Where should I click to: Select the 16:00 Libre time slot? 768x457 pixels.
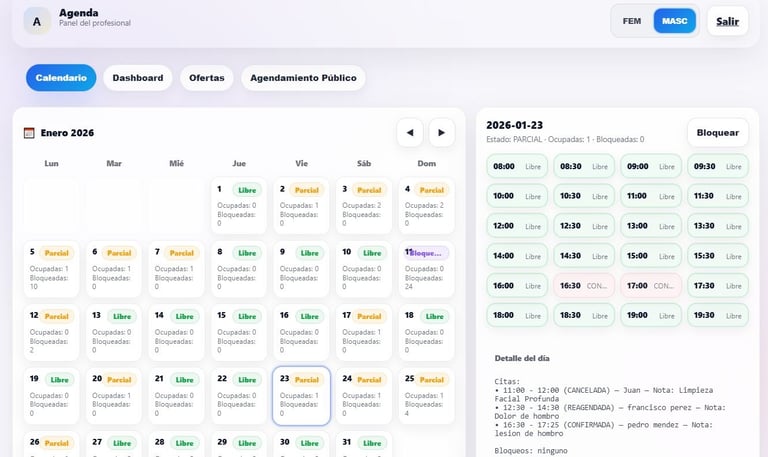pos(517,286)
